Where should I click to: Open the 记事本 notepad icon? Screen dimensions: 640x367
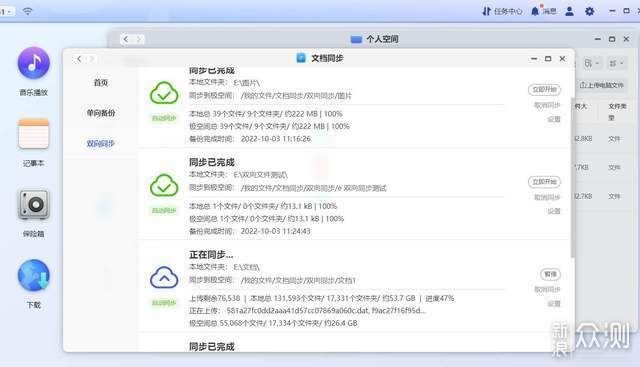(x=33, y=134)
